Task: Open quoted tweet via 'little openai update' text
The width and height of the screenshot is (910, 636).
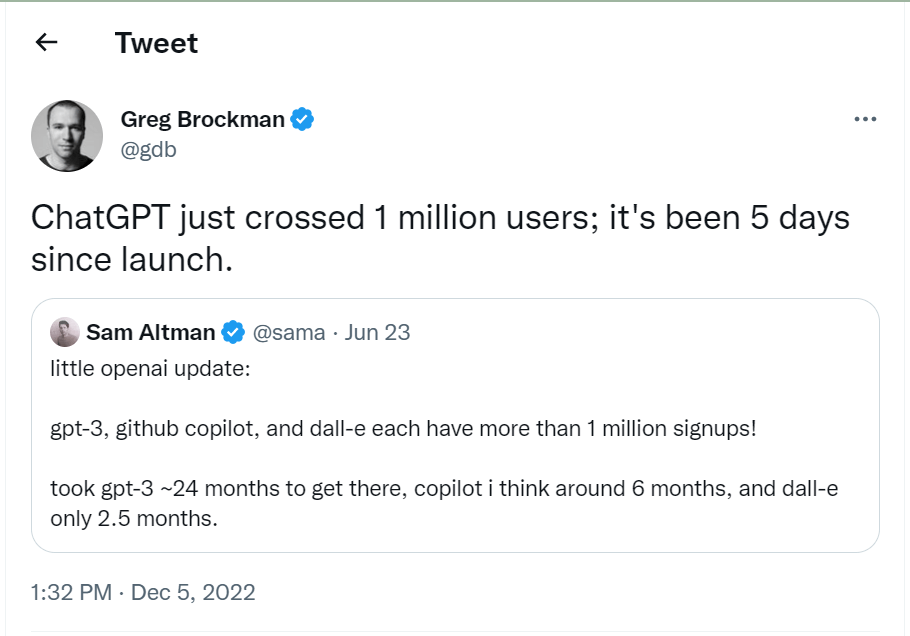Action: click(x=150, y=368)
